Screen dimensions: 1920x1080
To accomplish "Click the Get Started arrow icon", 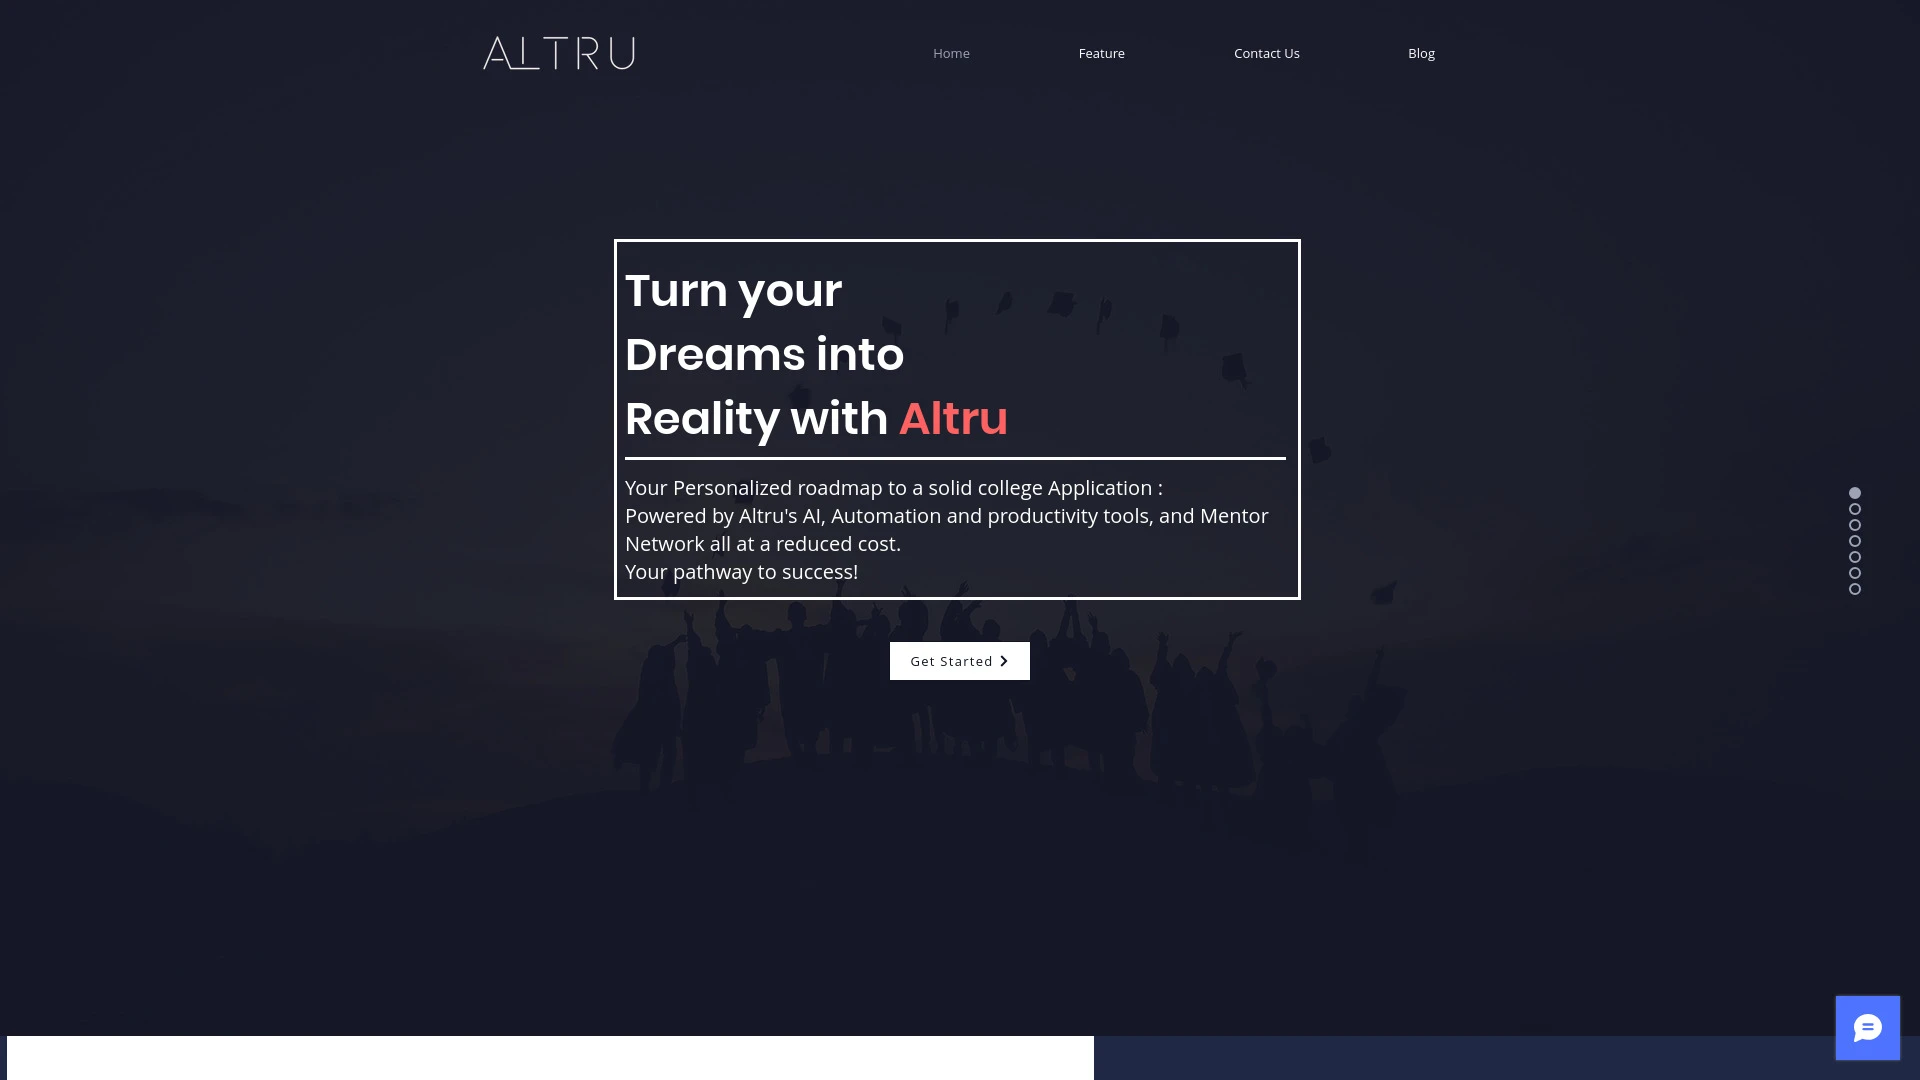I will pyautogui.click(x=1004, y=659).
